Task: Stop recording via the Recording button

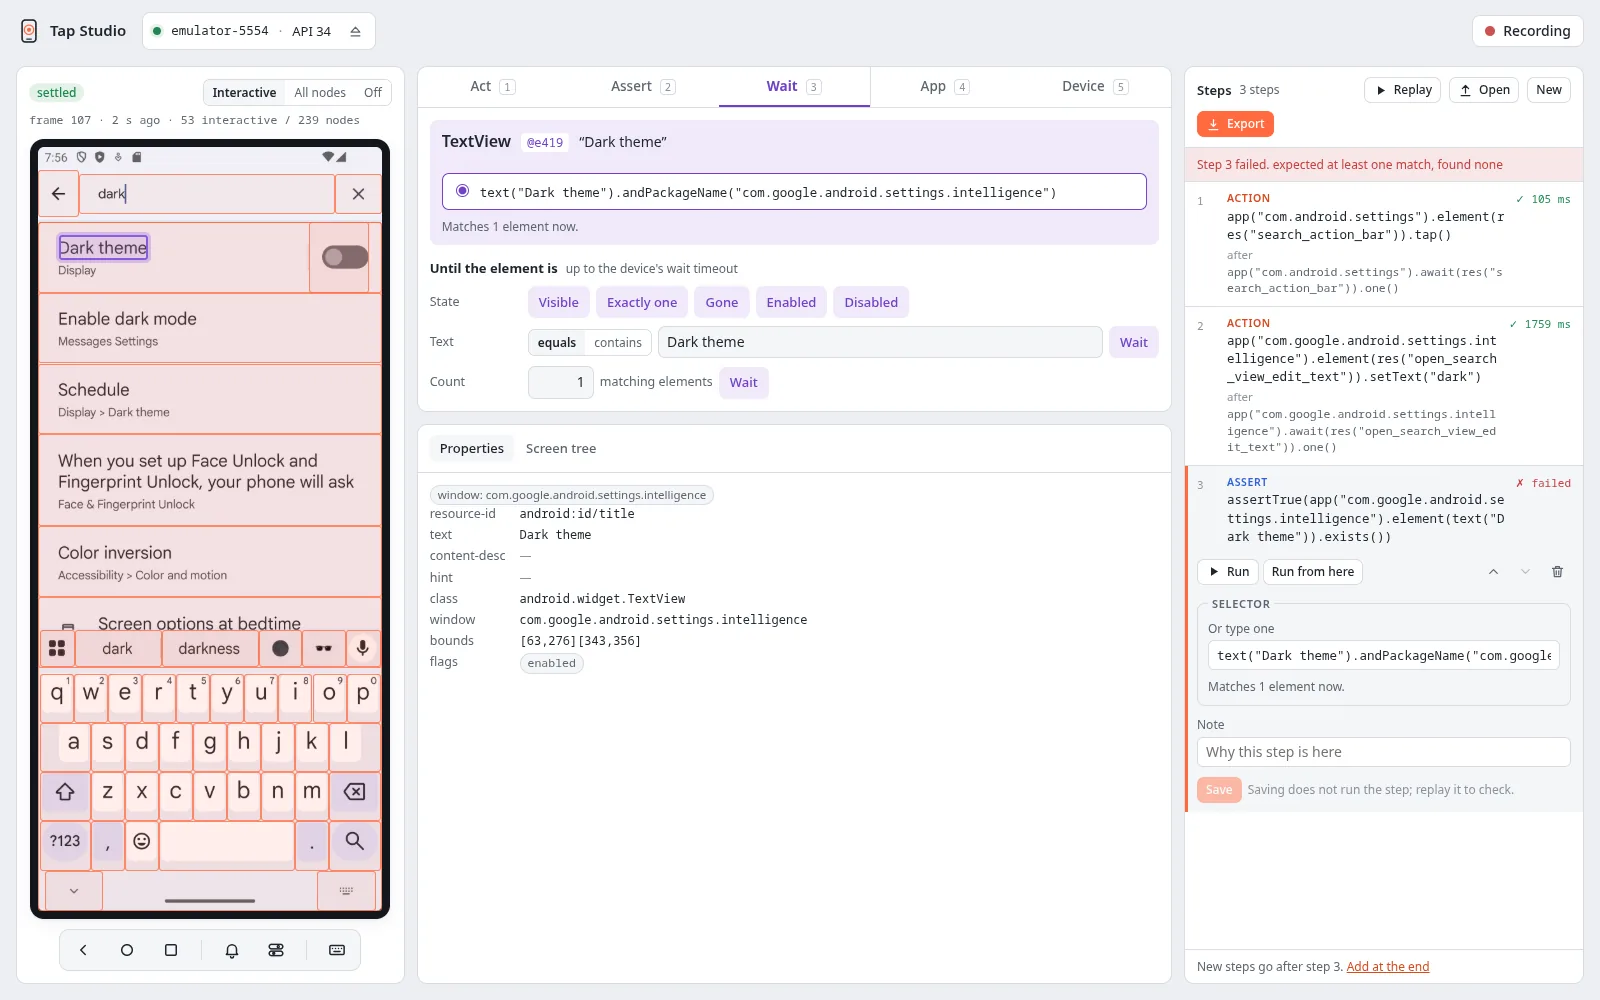Action: point(1527,31)
